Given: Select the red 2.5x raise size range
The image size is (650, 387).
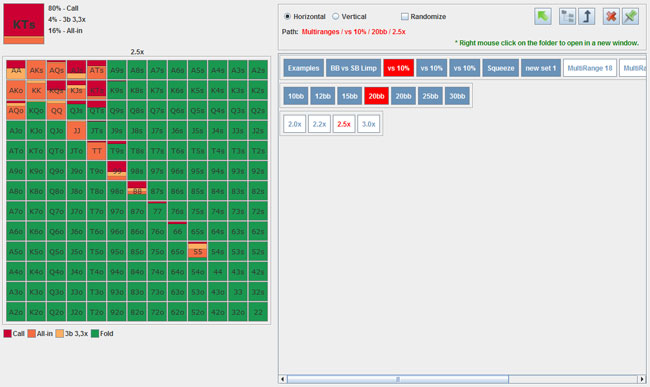Looking at the screenshot, I should [x=344, y=124].
